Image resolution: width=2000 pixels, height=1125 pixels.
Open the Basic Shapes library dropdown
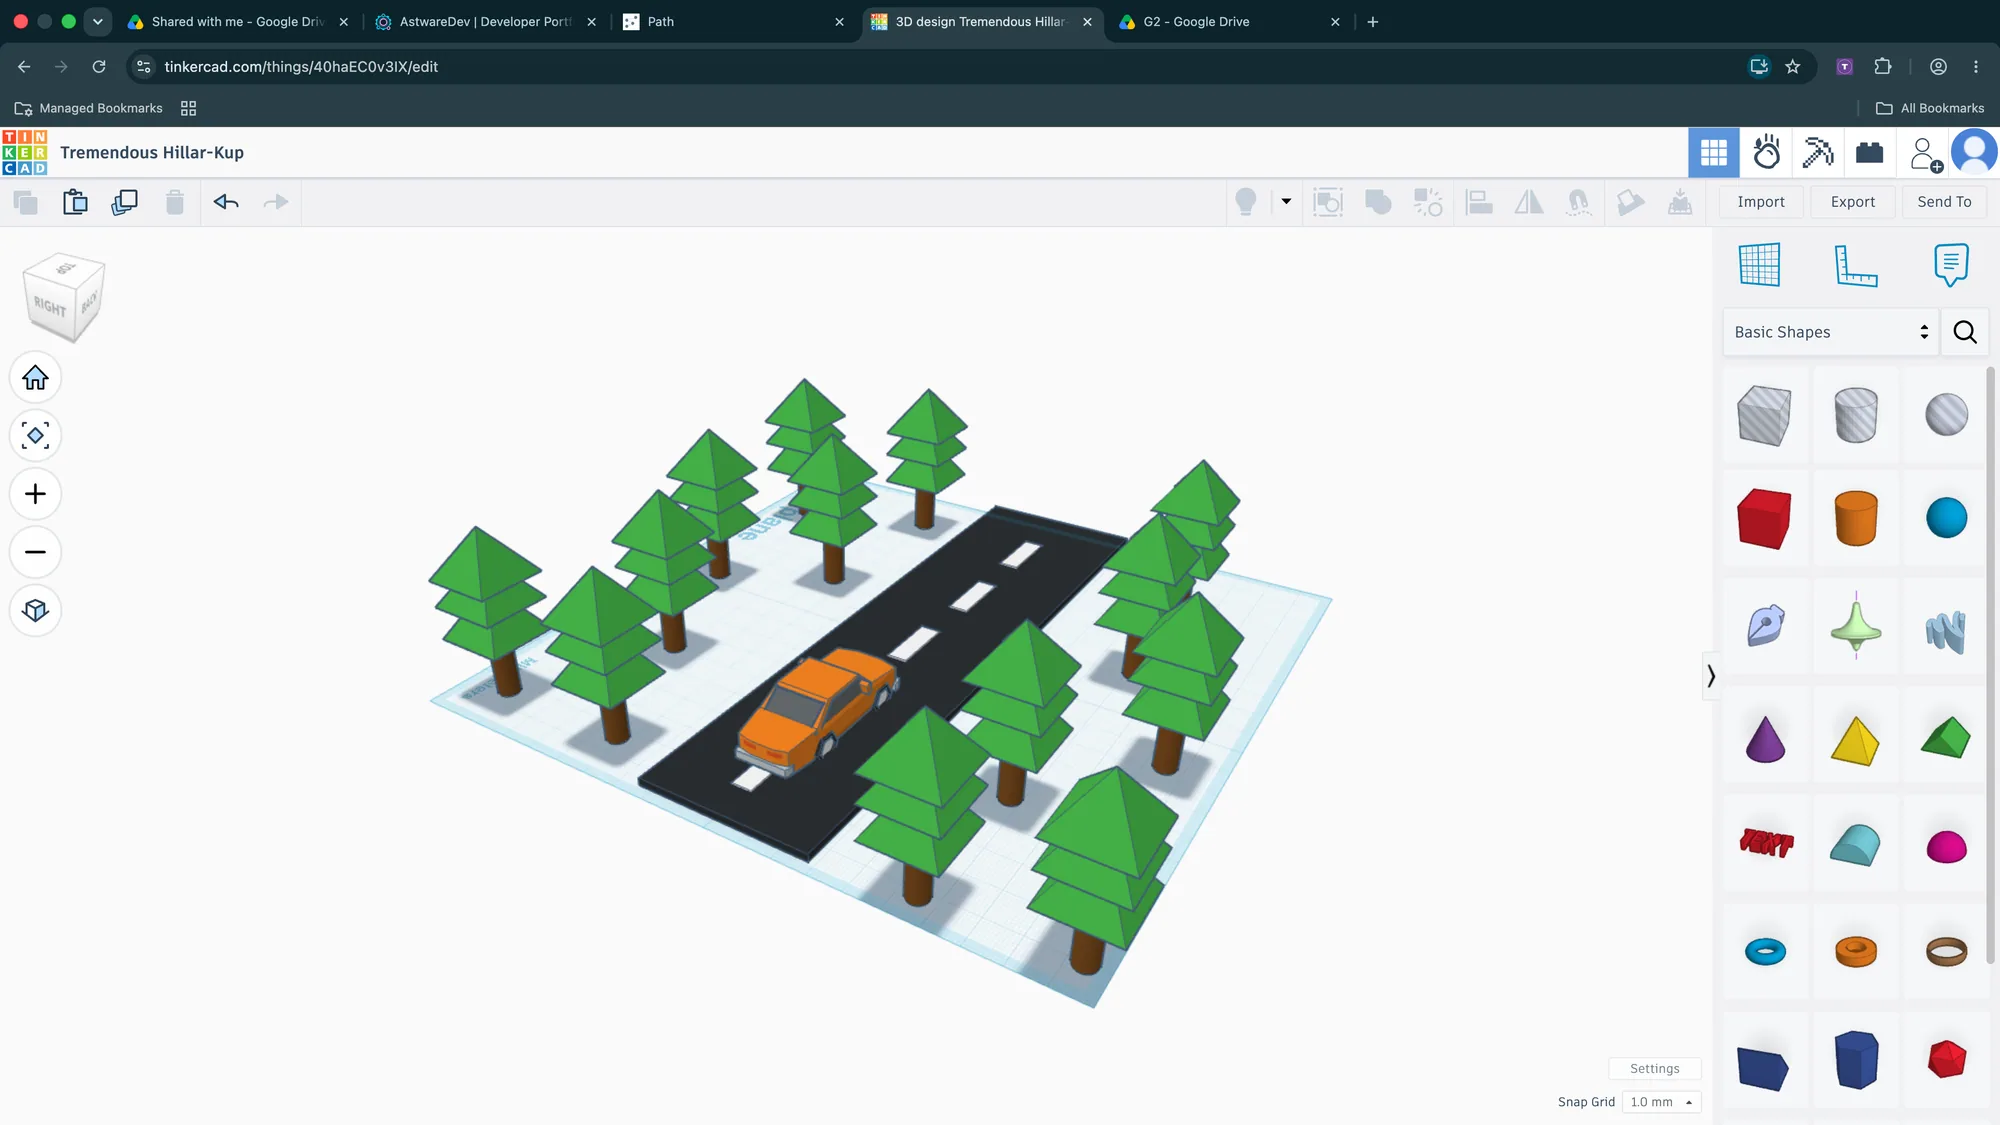(1830, 332)
